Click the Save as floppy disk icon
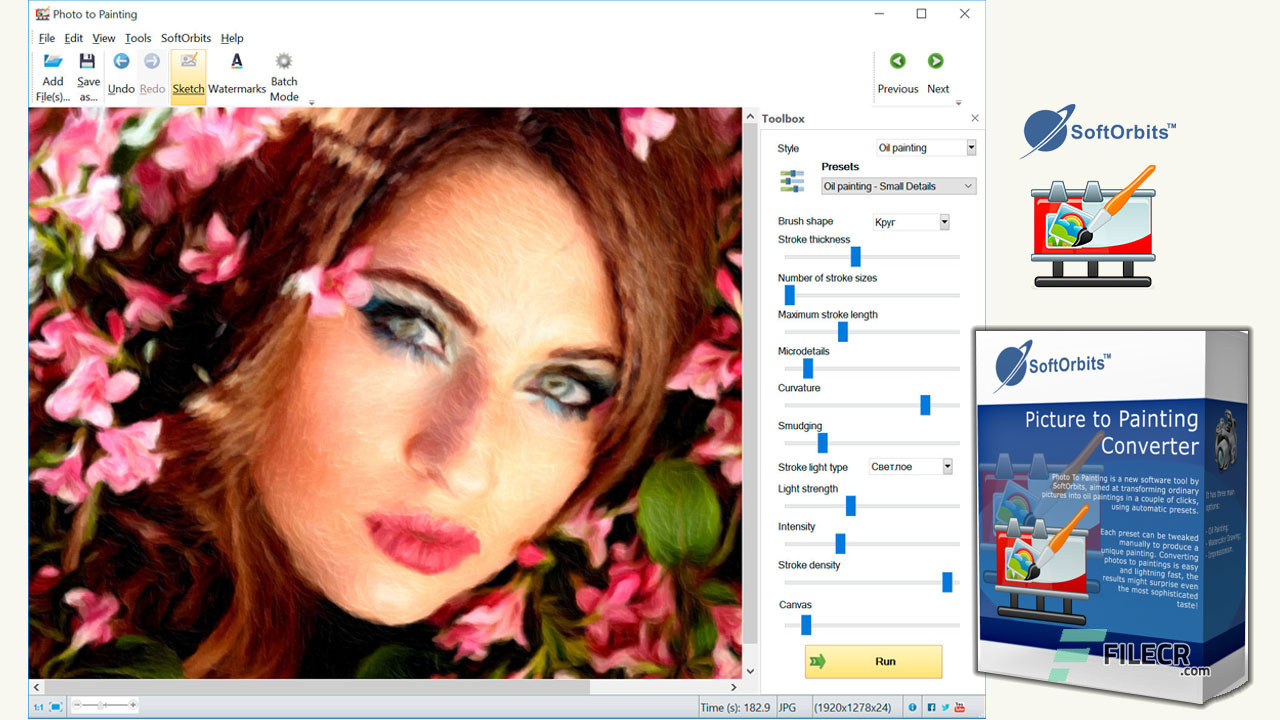This screenshot has width=1280, height=720. [x=88, y=62]
